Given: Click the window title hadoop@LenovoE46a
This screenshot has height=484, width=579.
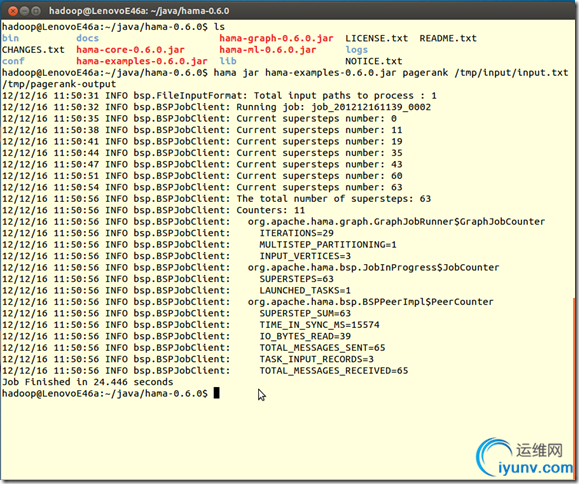Looking at the screenshot, I should (x=139, y=11).
